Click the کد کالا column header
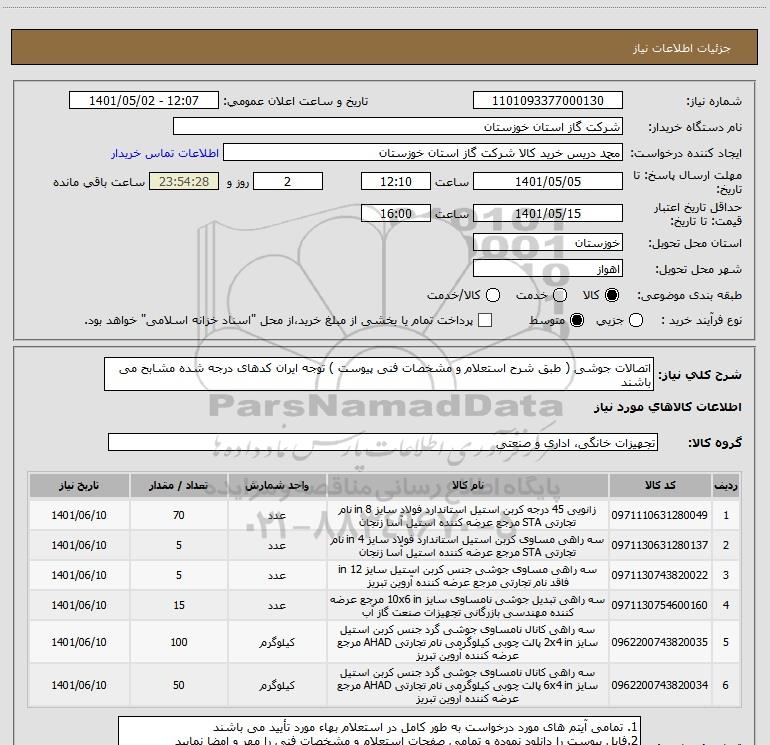The width and height of the screenshot is (770, 745). [x=660, y=486]
